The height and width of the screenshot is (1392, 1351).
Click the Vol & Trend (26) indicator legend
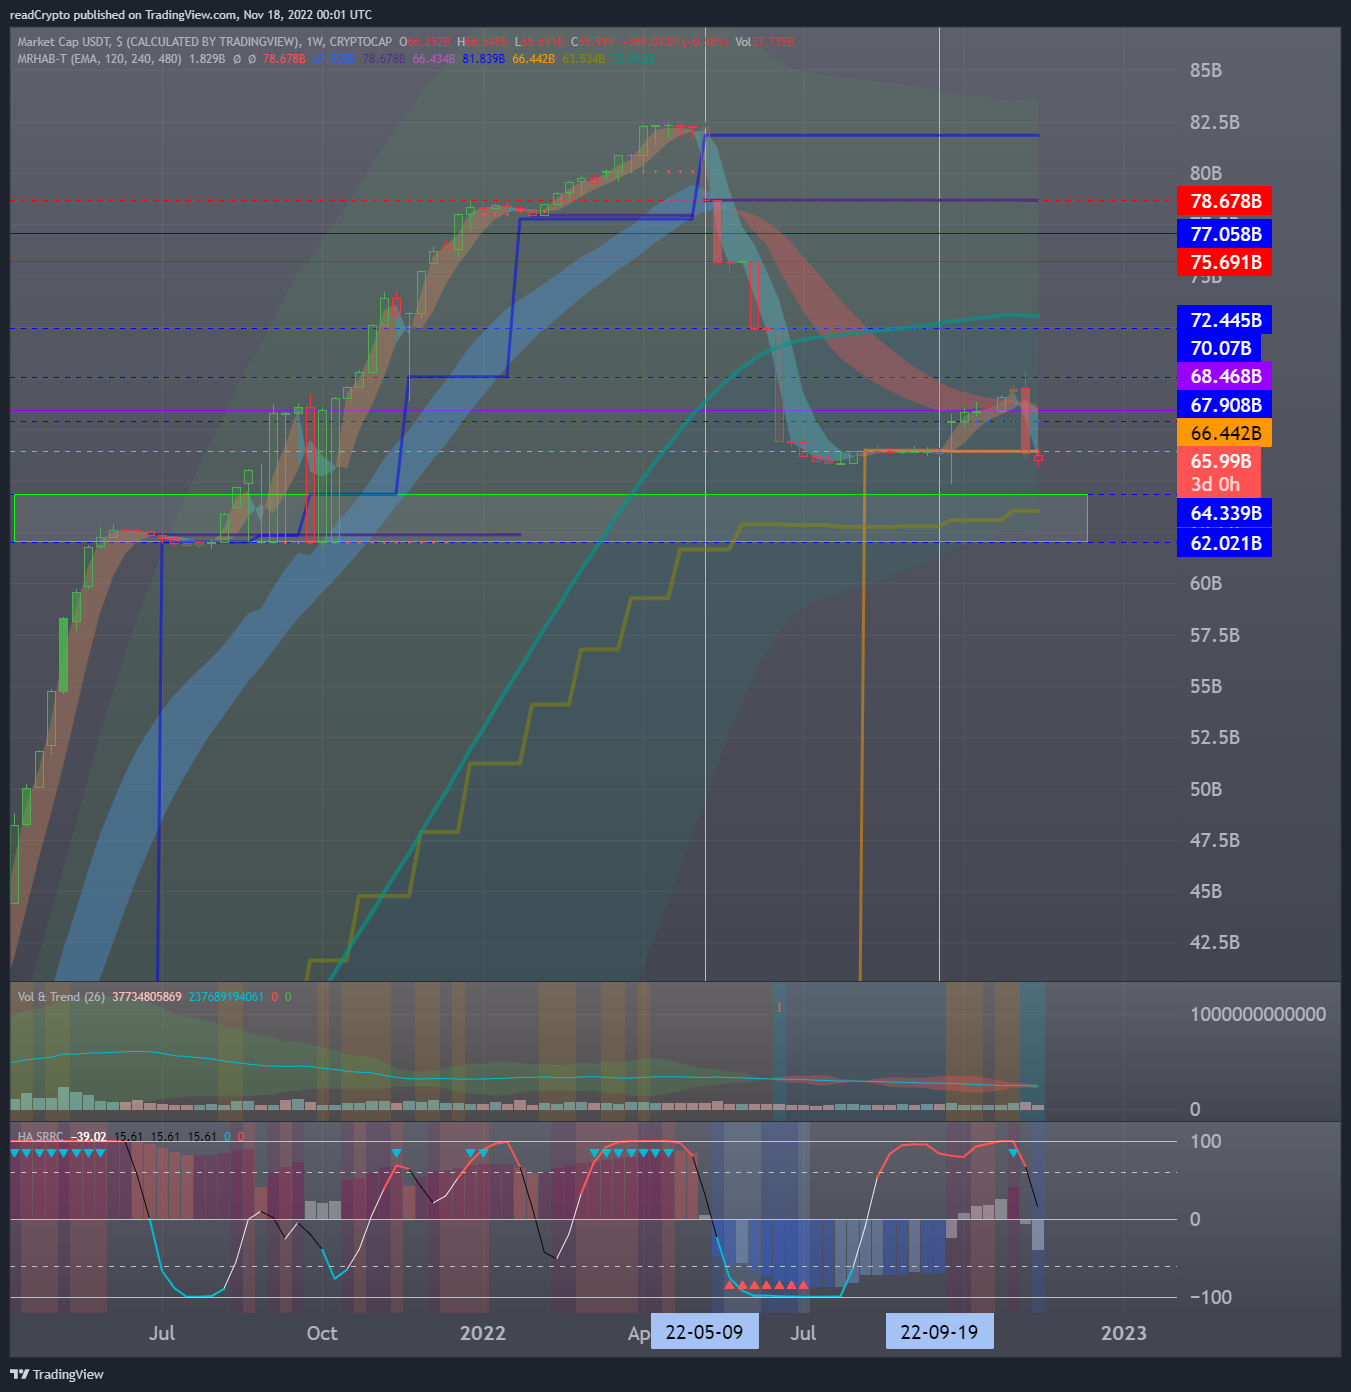pyautogui.click(x=61, y=997)
